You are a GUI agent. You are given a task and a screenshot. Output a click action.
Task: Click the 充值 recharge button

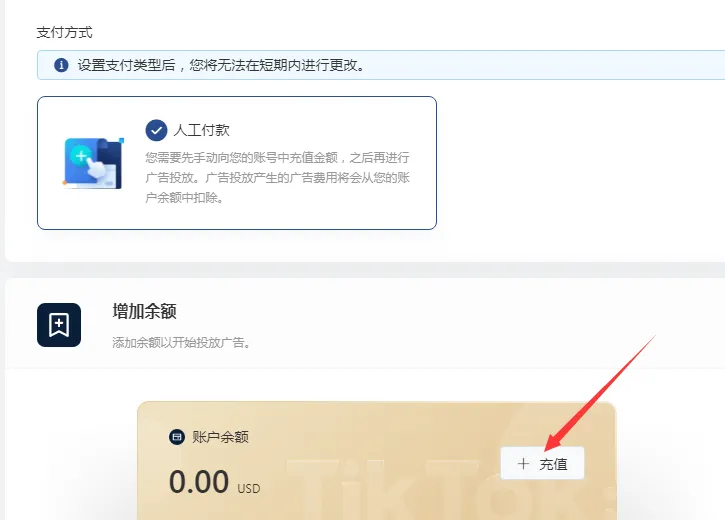[542, 463]
